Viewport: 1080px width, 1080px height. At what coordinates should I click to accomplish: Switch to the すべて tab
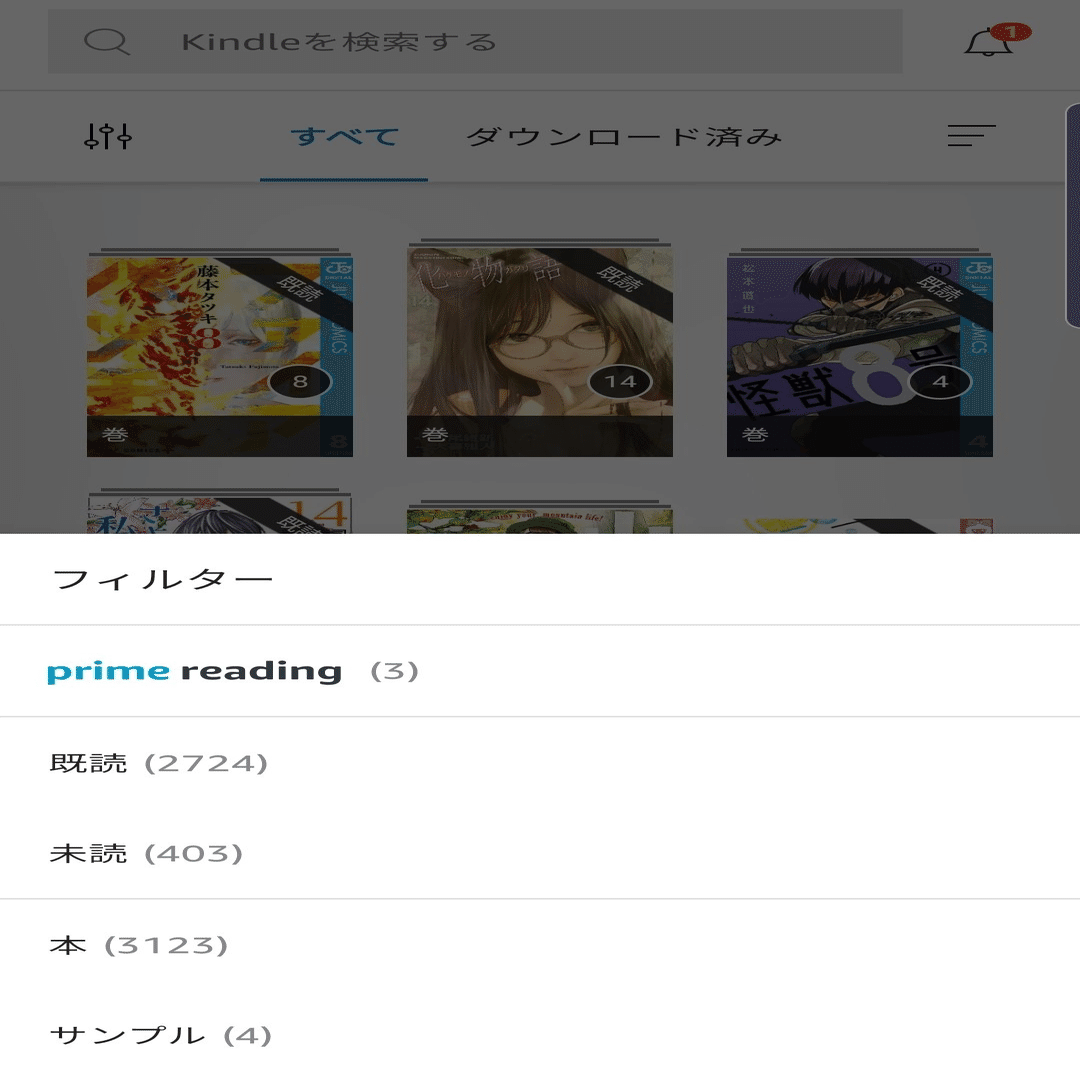point(344,136)
